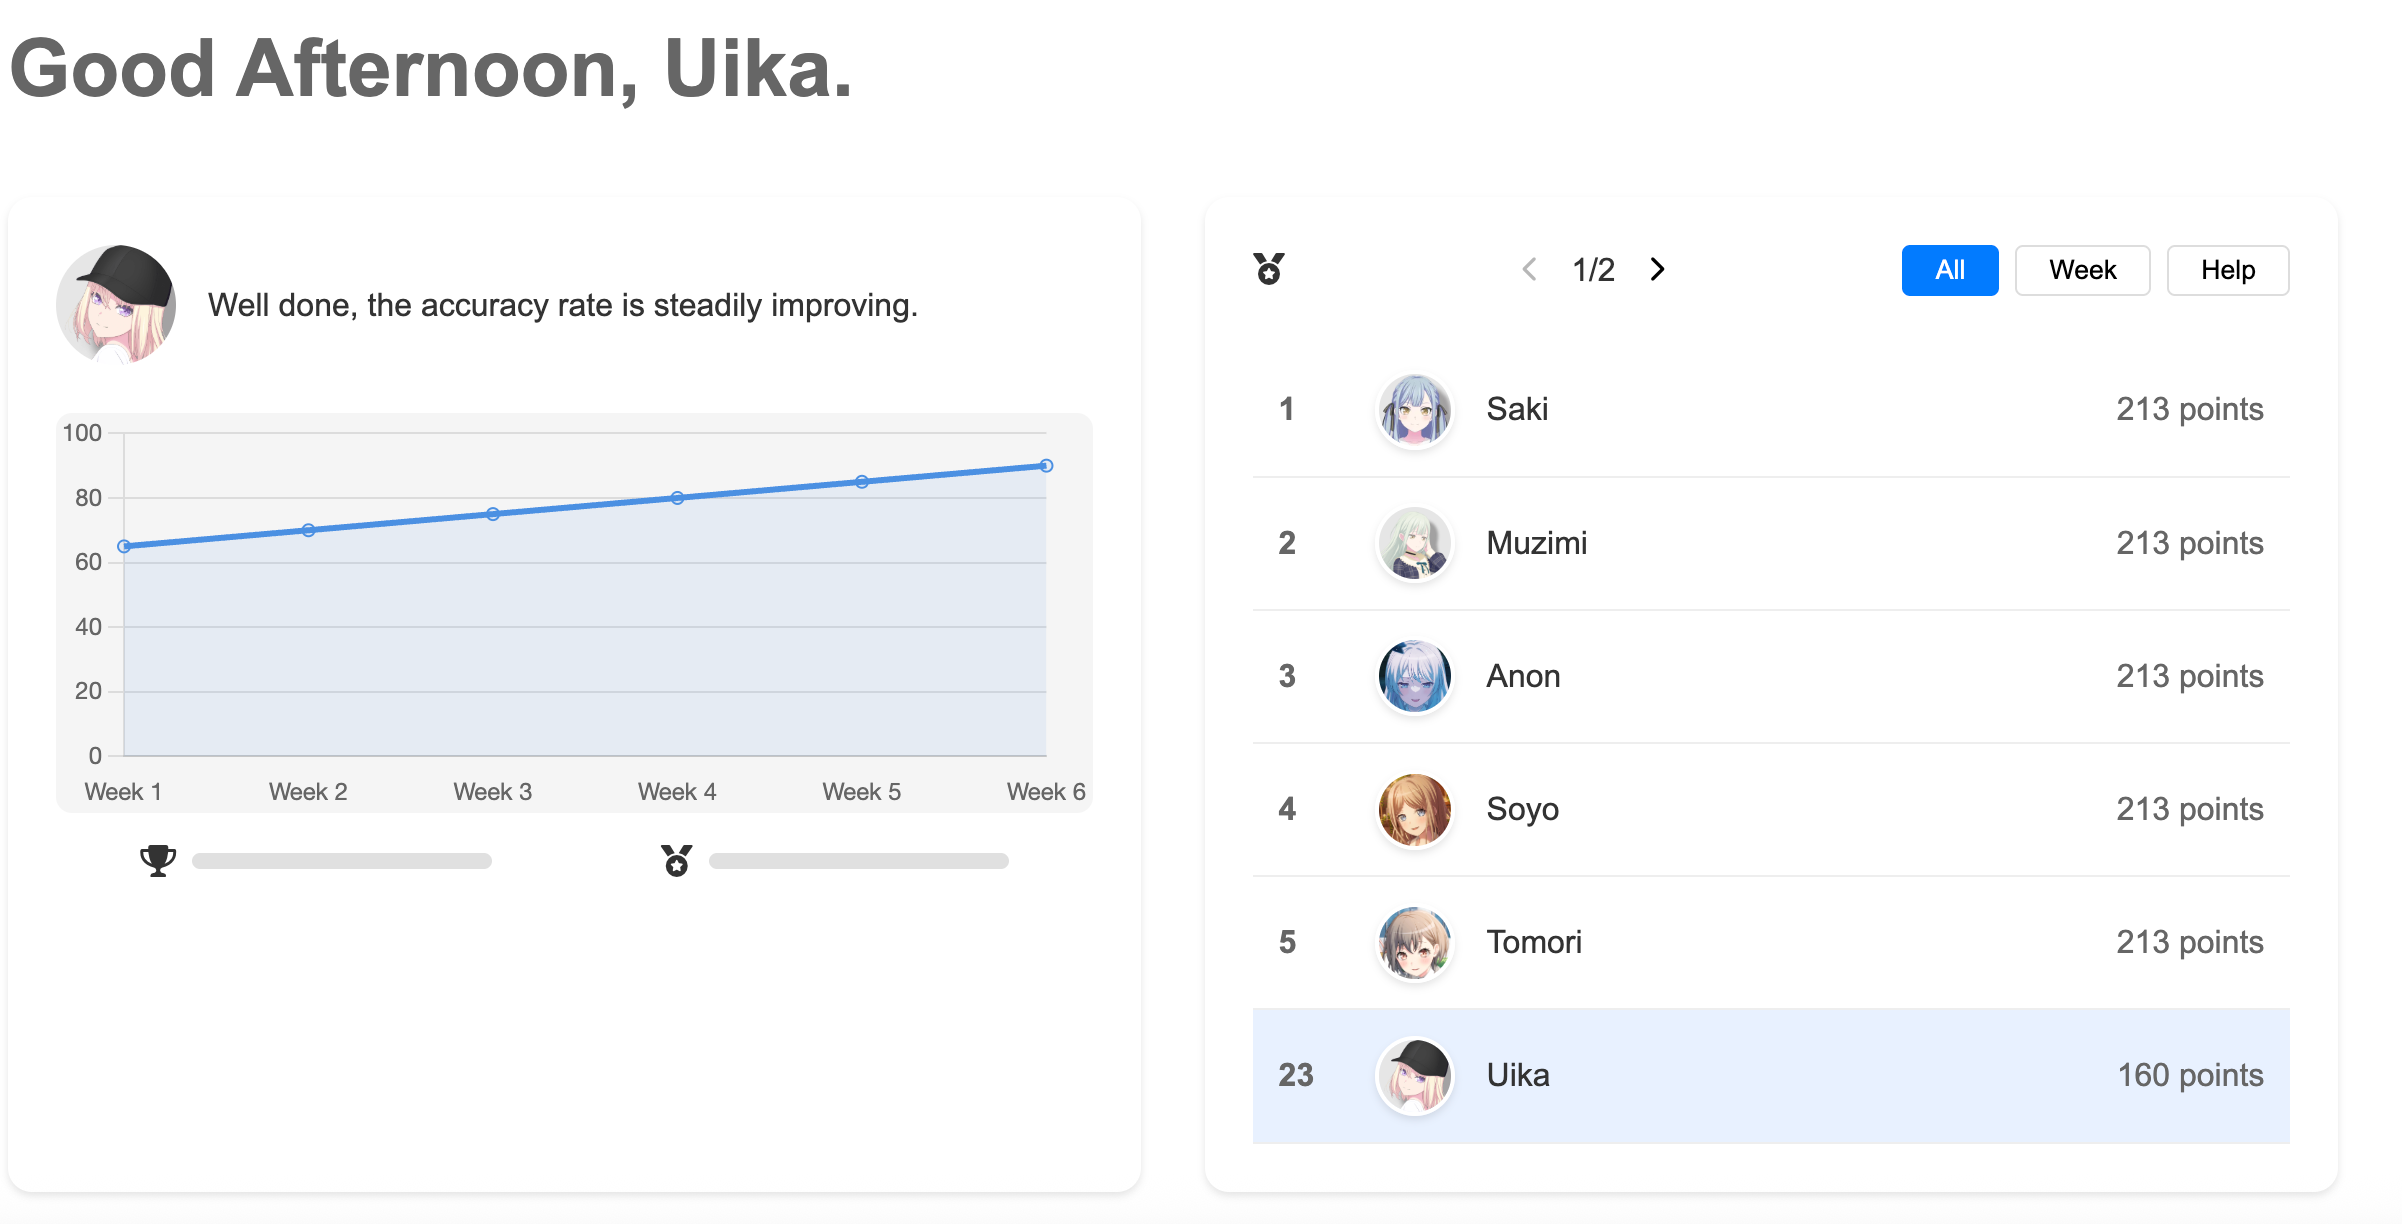Select the highlighted Uika rank 23 row
Image resolution: width=2402 pixels, height=1224 pixels.
click(x=1770, y=1075)
